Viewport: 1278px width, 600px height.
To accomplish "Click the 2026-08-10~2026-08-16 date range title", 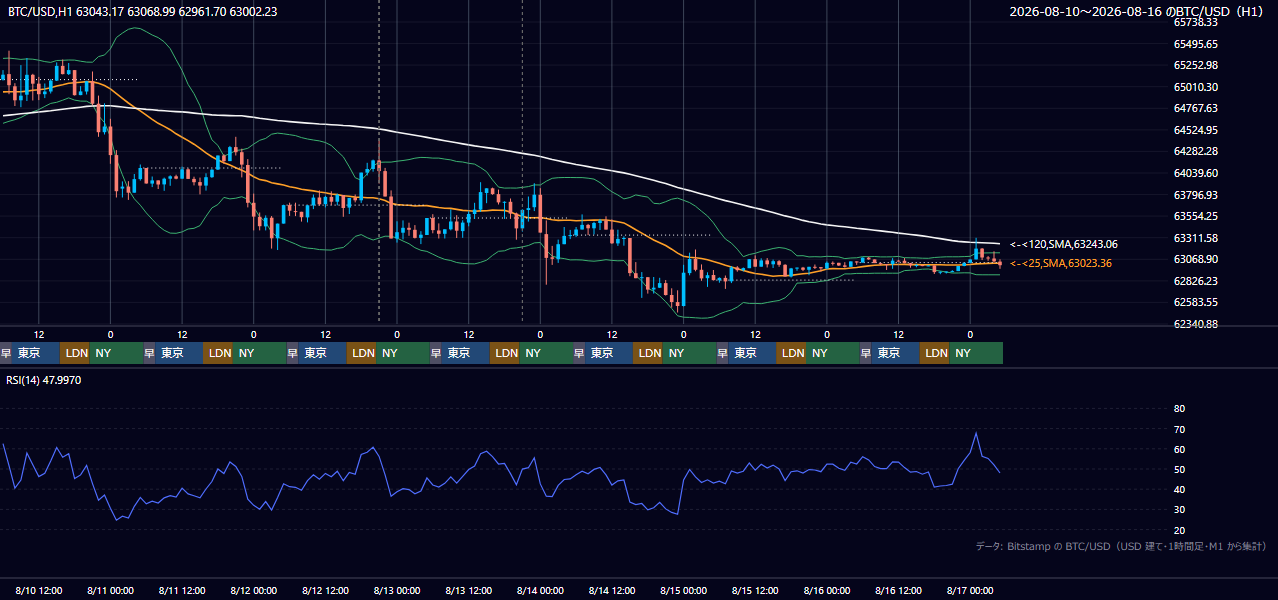I will click(x=1137, y=11).
